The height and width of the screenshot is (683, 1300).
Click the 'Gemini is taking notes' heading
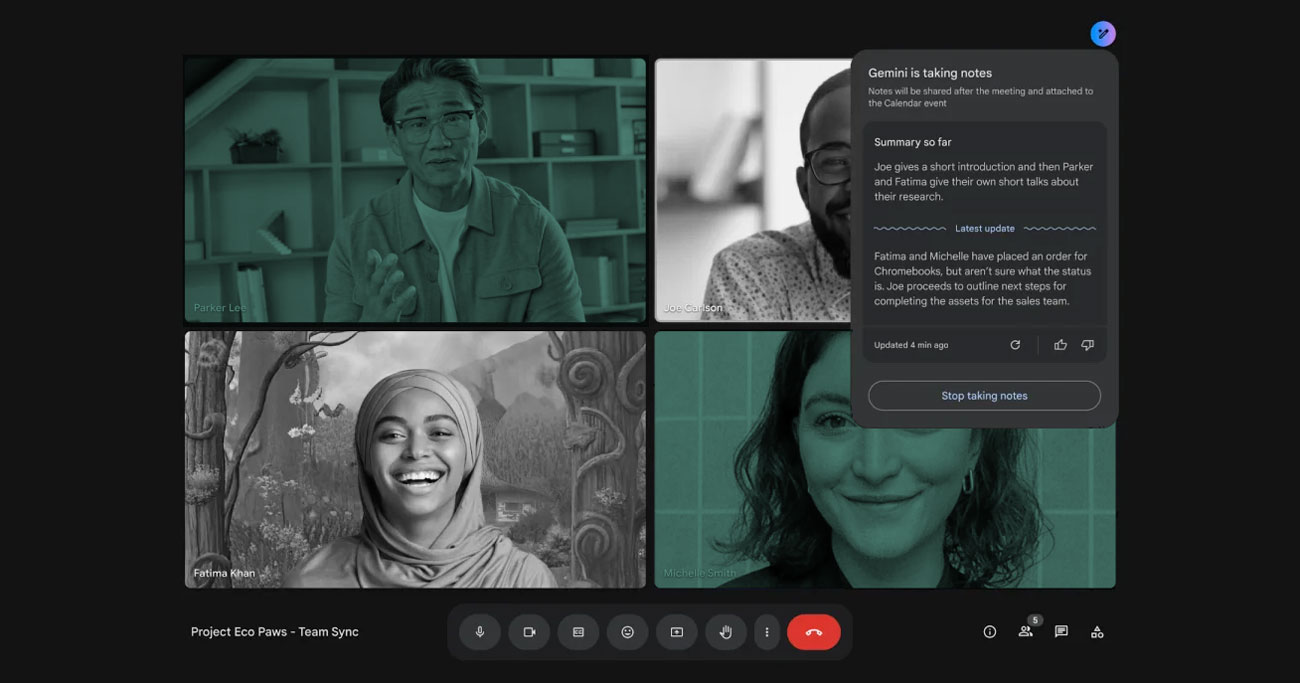tap(930, 73)
